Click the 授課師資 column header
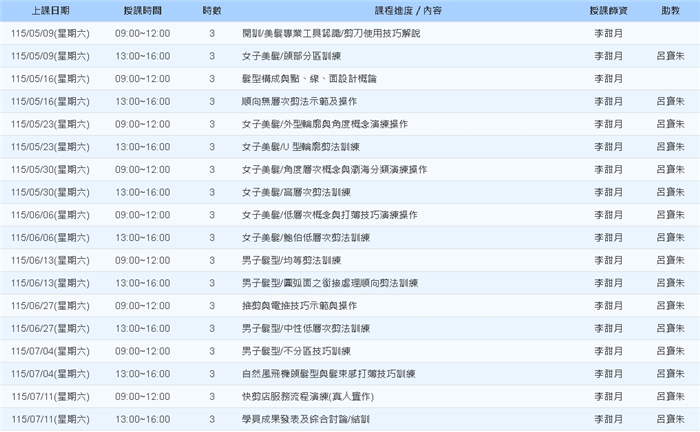Screen dimensions: 700x432 click(x=609, y=9)
